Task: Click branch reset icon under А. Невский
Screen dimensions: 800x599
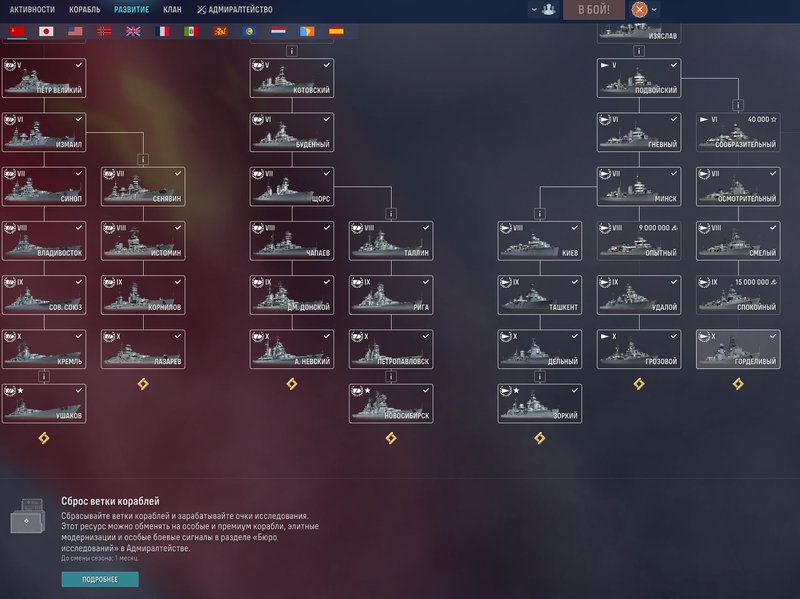Action: tap(292, 384)
